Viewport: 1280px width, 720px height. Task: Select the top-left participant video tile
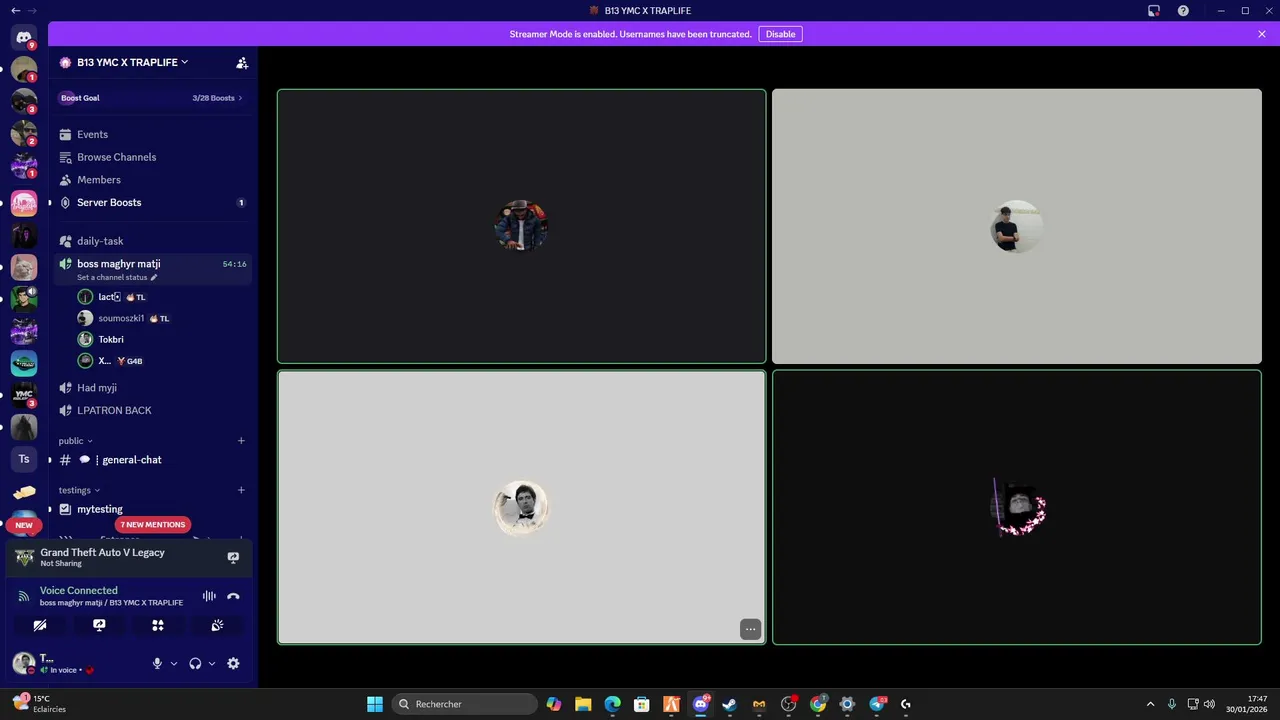click(522, 226)
